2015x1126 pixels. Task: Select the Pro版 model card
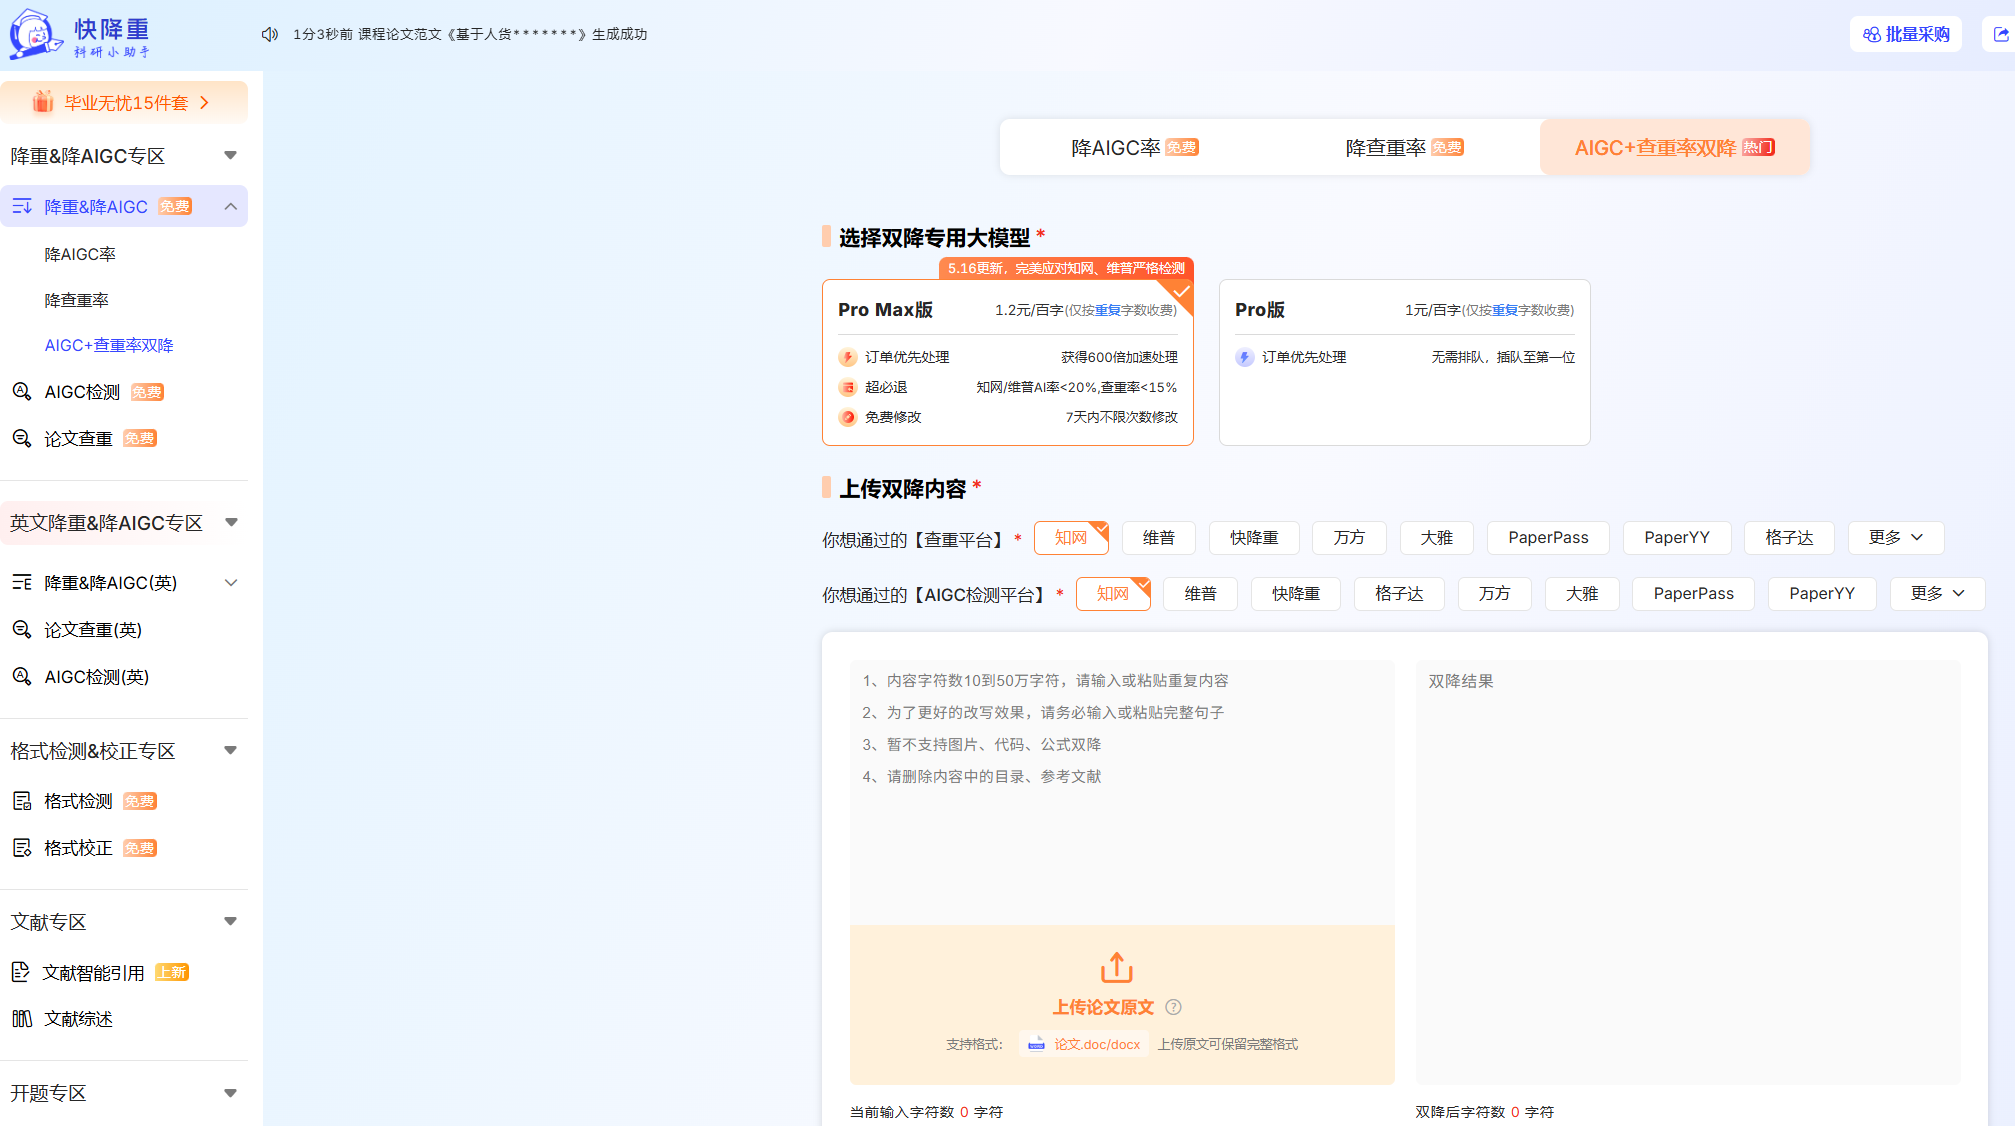coord(1405,362)
